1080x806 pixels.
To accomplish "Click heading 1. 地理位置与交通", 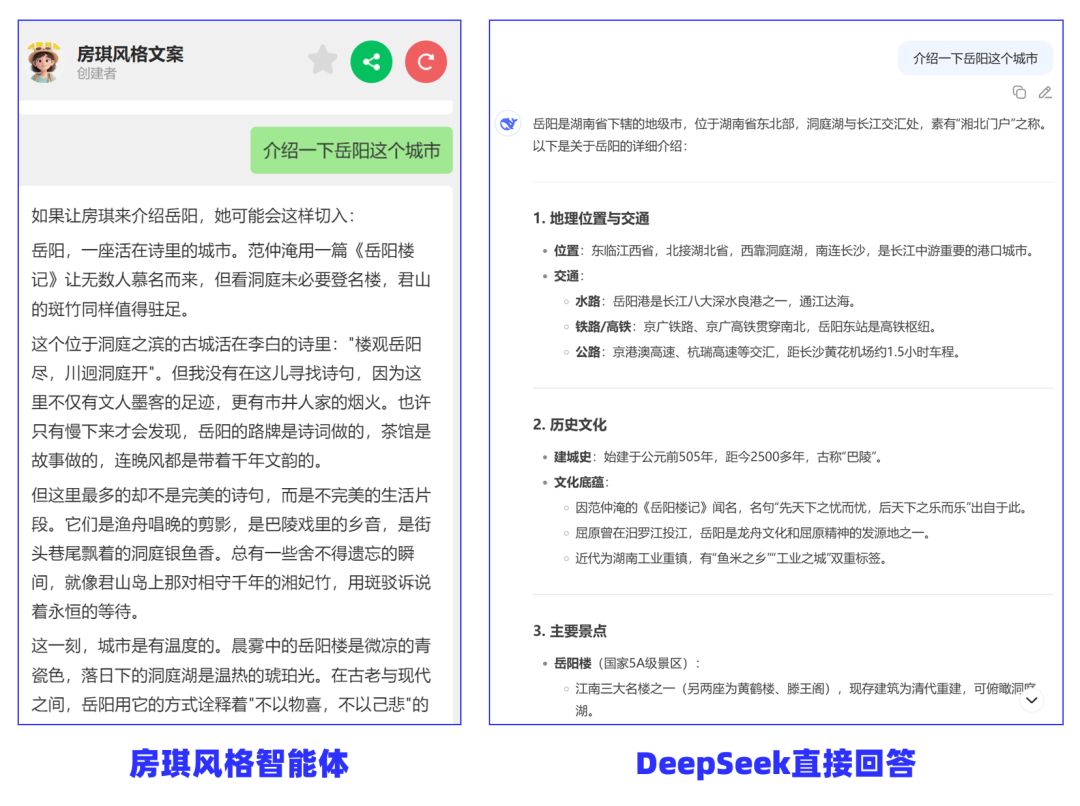I will click(591, 218).
